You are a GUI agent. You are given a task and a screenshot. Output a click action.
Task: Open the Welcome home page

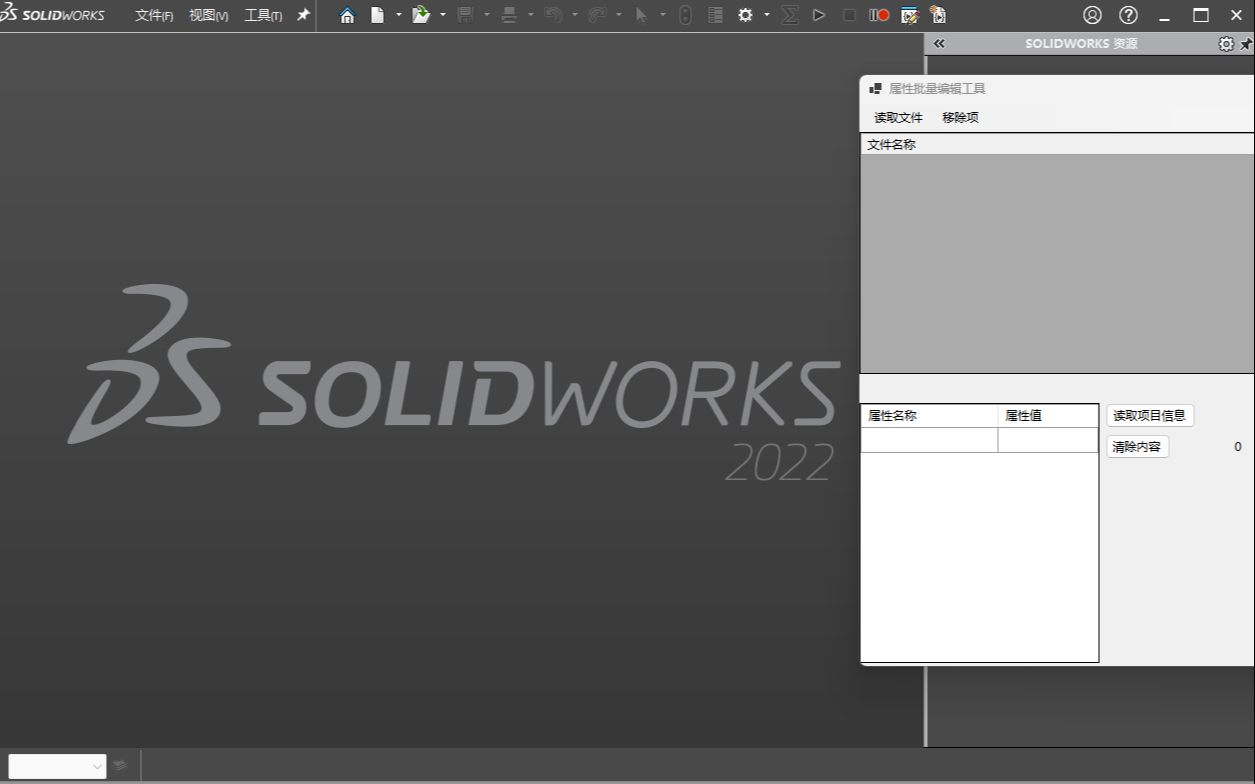click(x=347, y=15)
